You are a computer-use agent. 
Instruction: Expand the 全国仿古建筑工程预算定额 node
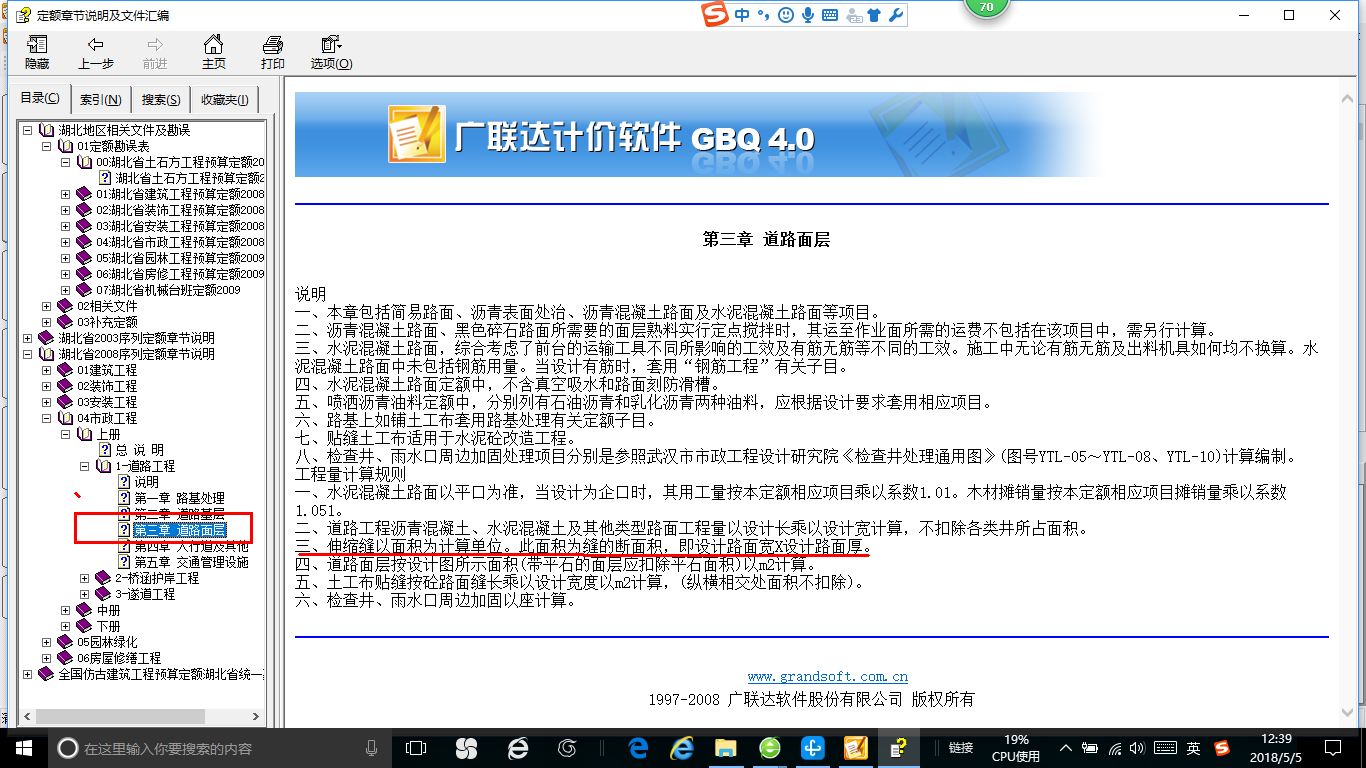28,674
